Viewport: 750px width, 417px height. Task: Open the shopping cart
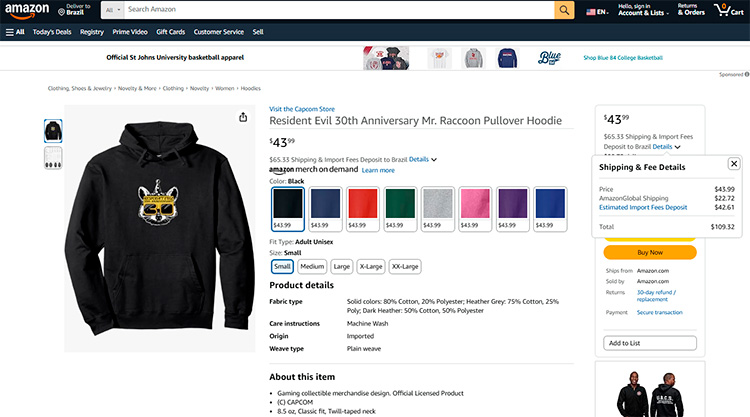729,11
